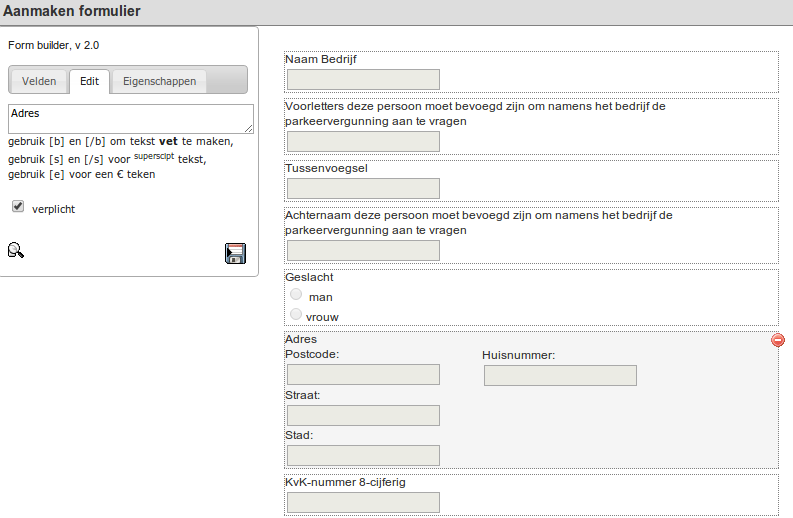
Task: Click the floppy disk save icon
Action: coord(235,253)
